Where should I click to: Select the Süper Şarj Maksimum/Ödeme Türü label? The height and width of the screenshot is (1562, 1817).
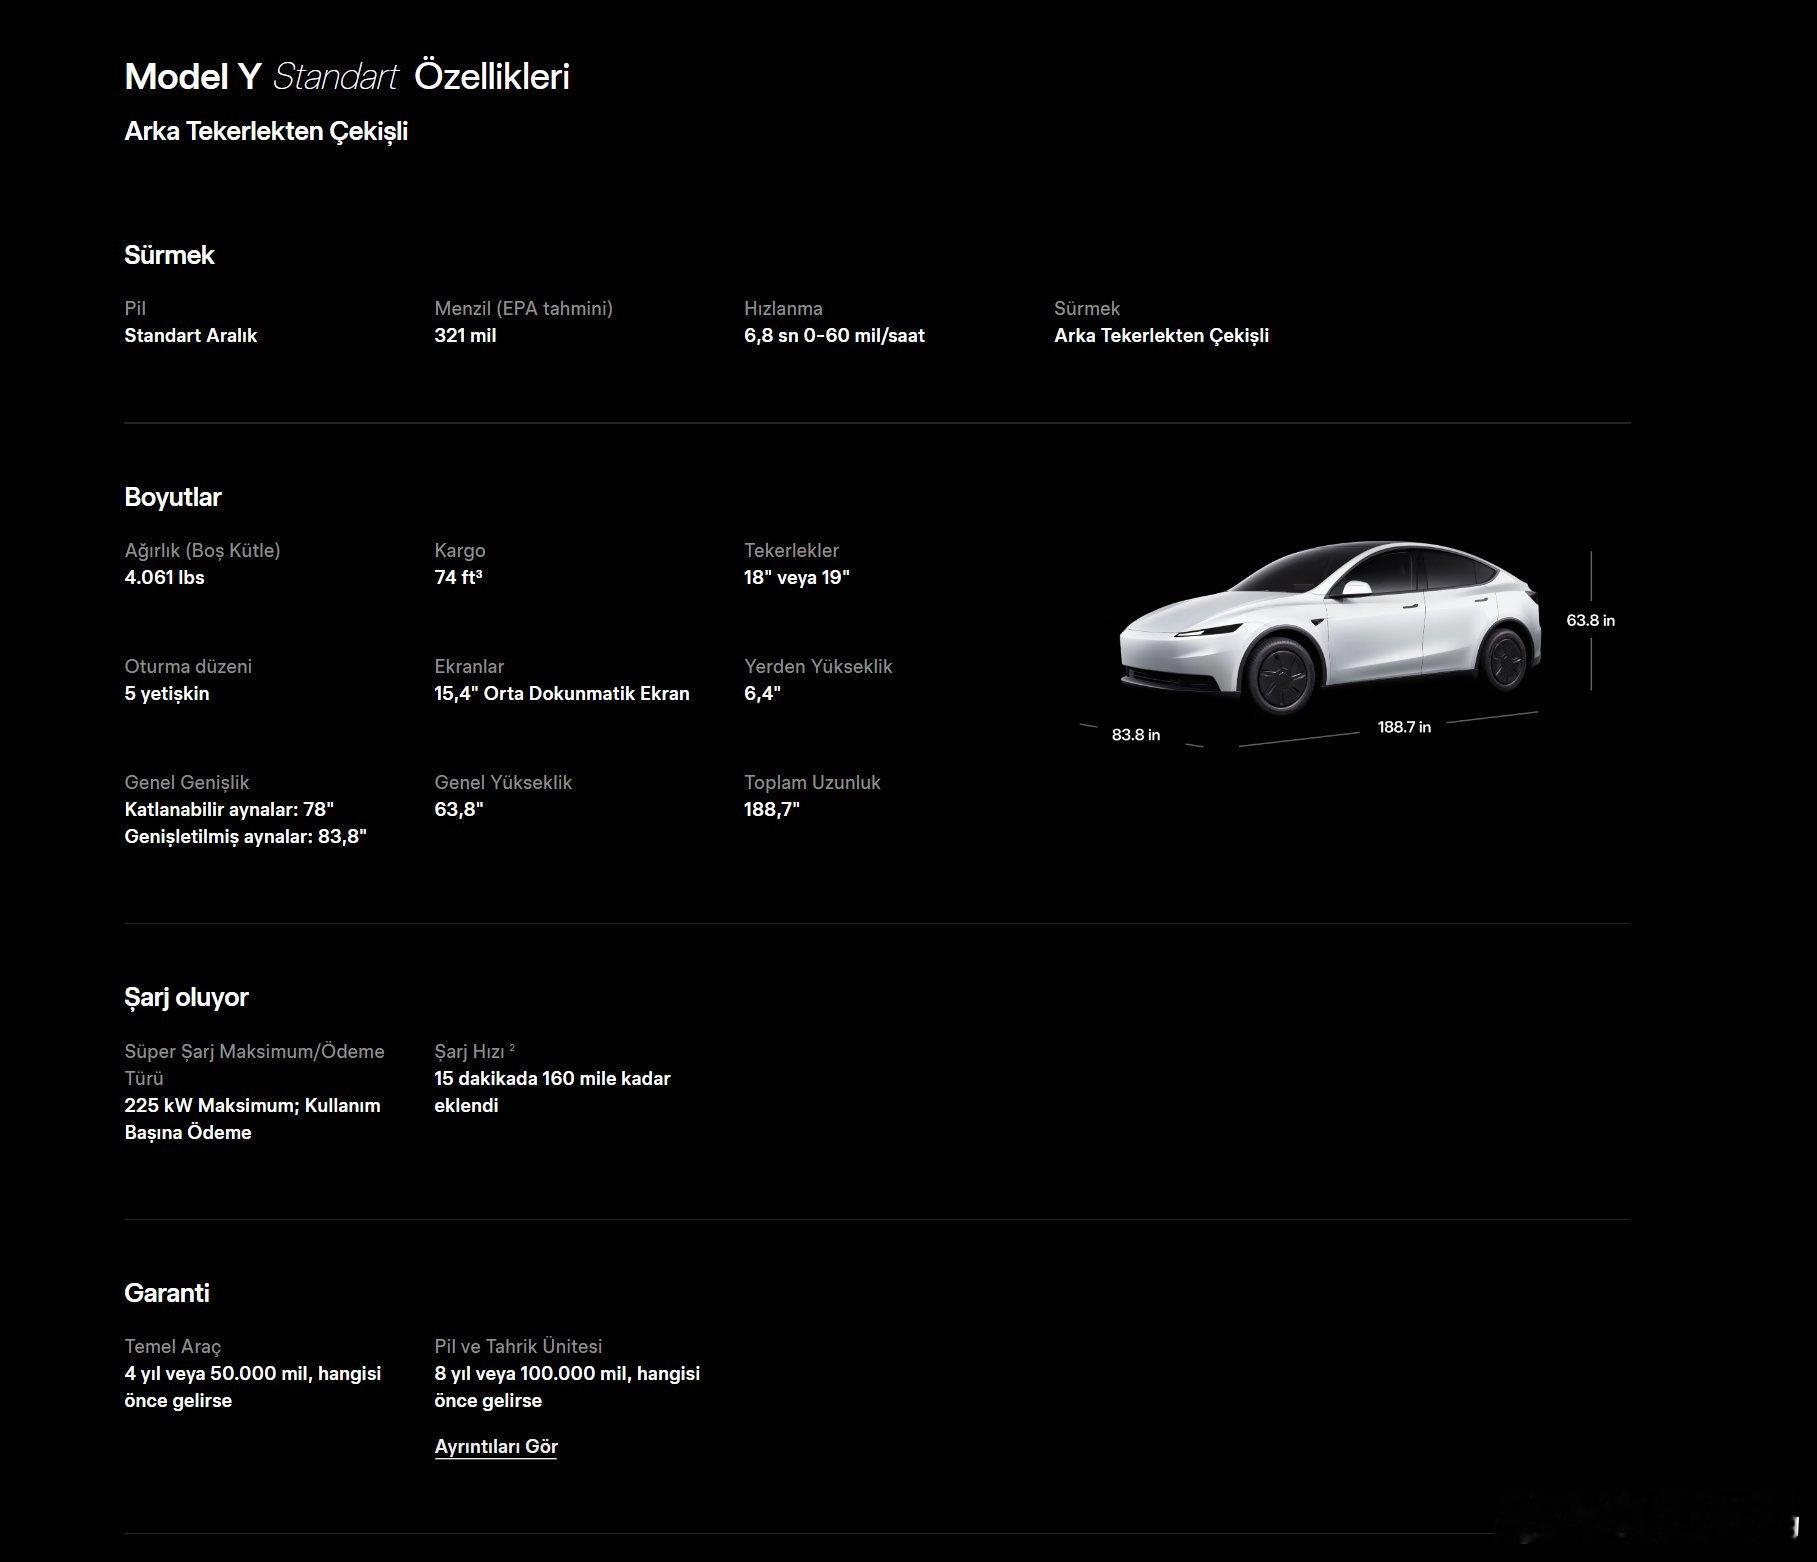[254, 1064]
